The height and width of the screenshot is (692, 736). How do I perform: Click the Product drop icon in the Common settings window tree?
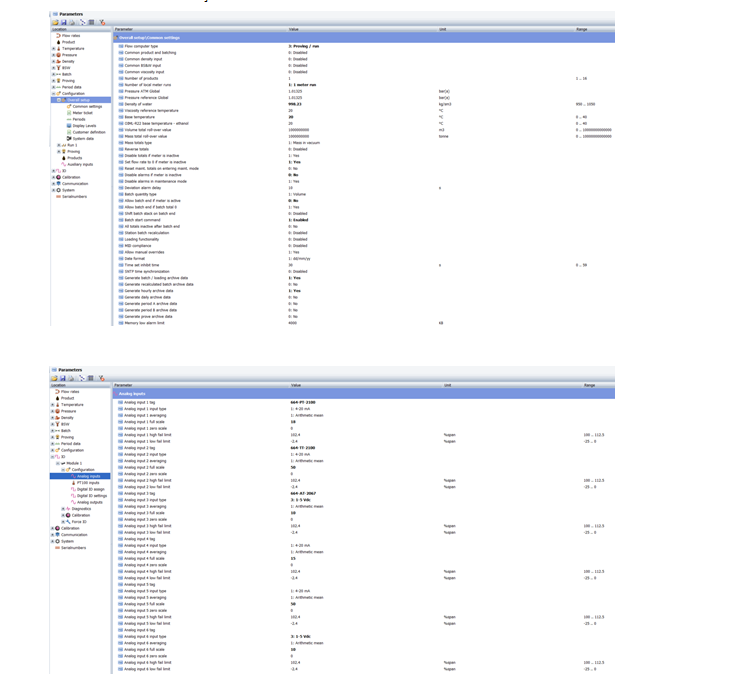pos(58,42)
